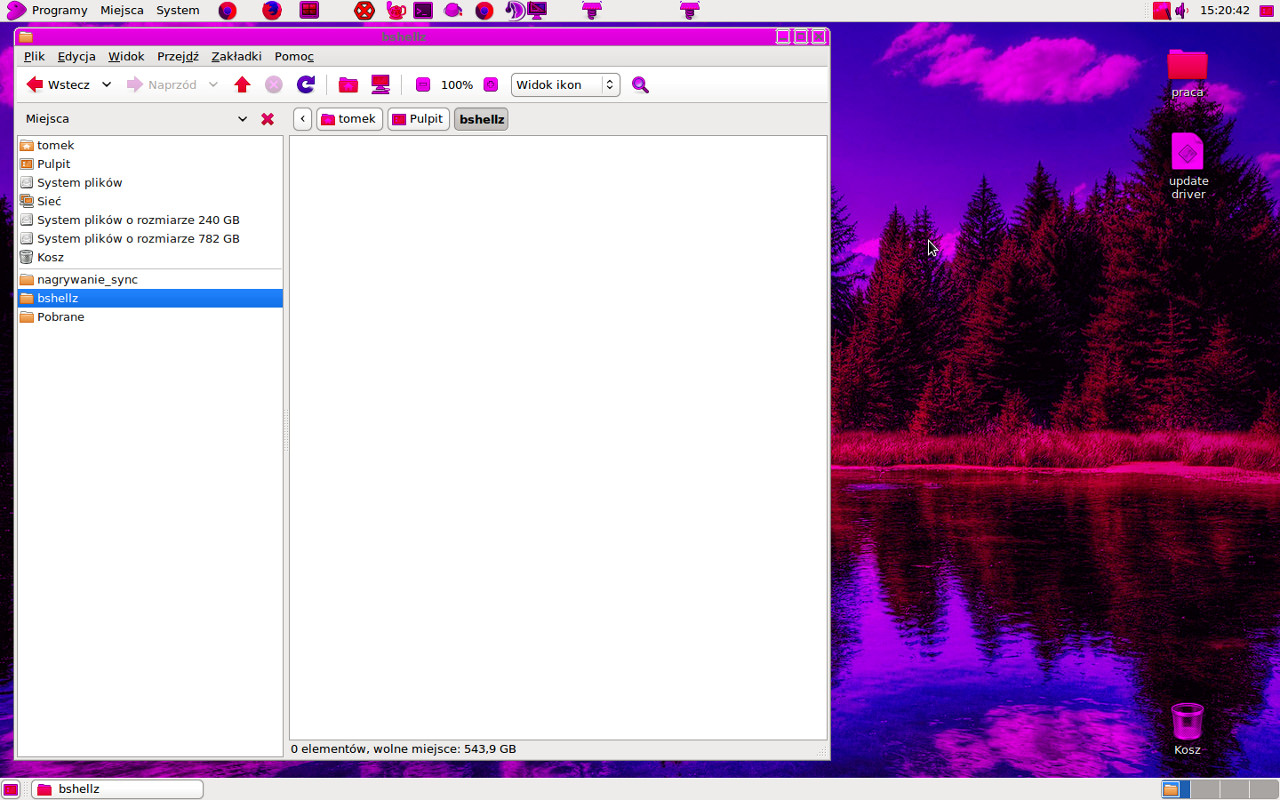Launch Firefox from the top panel
The width and height of the screenshot is (1280, 800).
(272, 11)
